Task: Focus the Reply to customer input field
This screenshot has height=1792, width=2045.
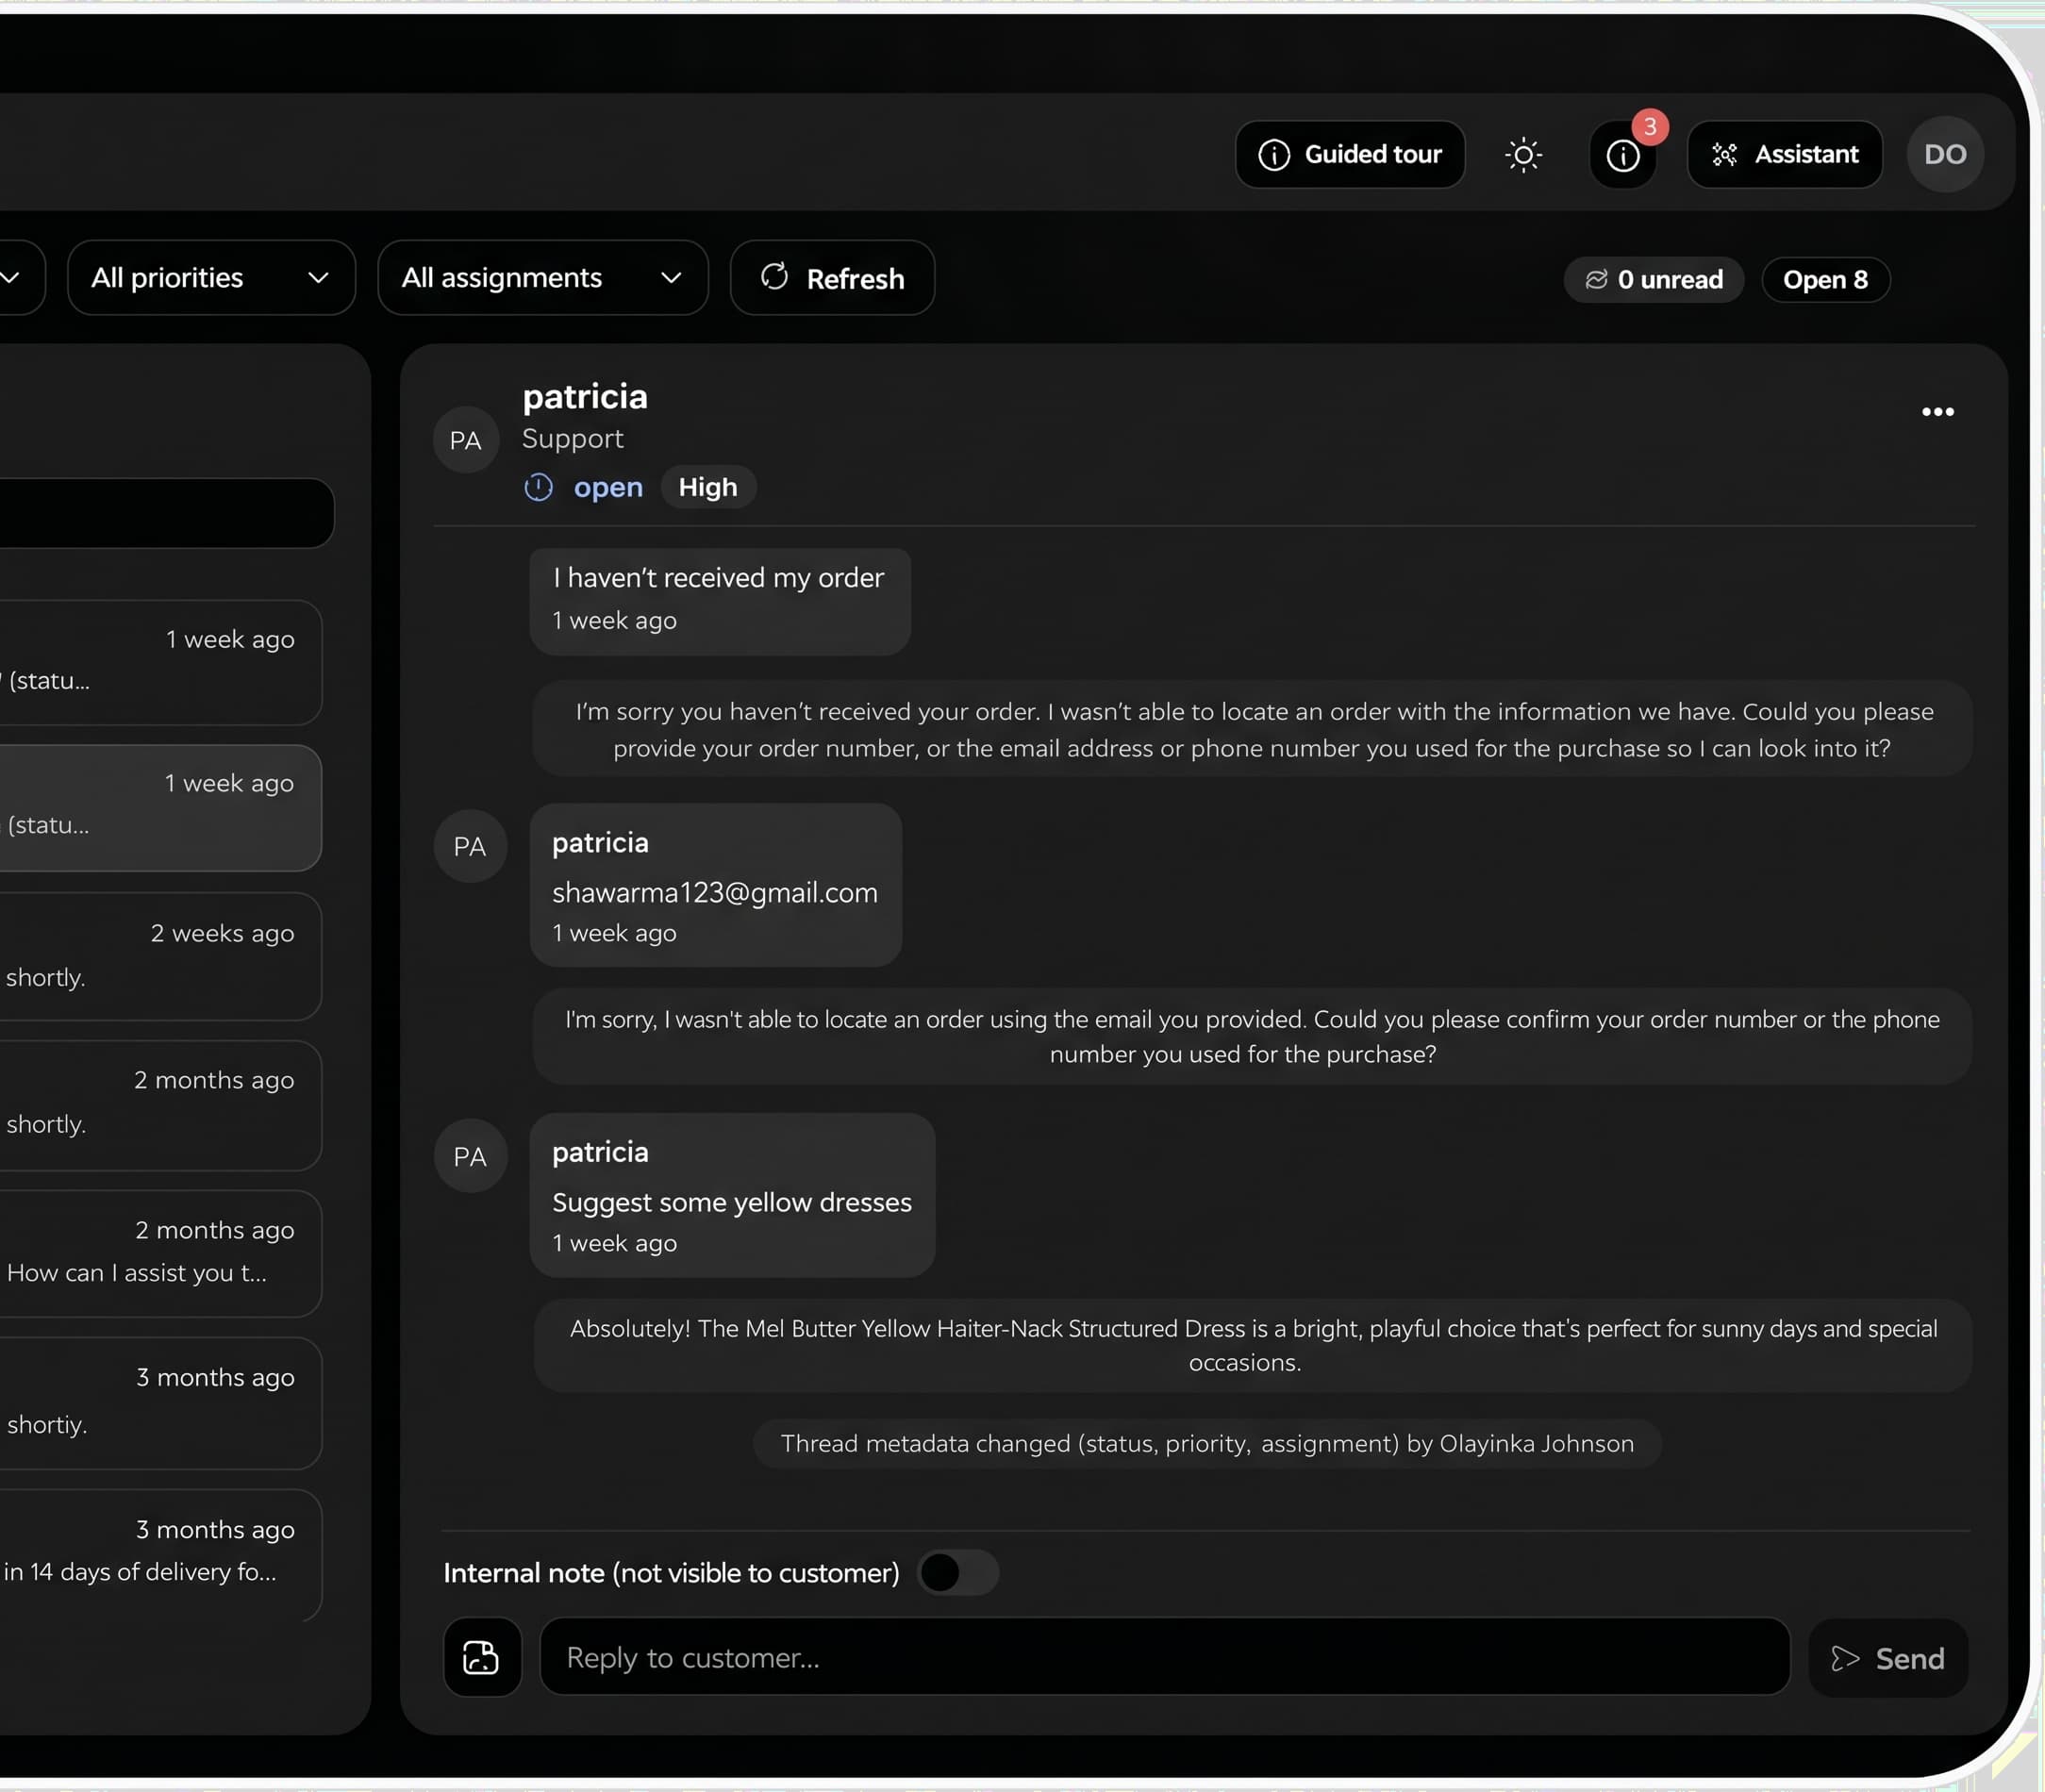Action: (x=1165, y=1657)
